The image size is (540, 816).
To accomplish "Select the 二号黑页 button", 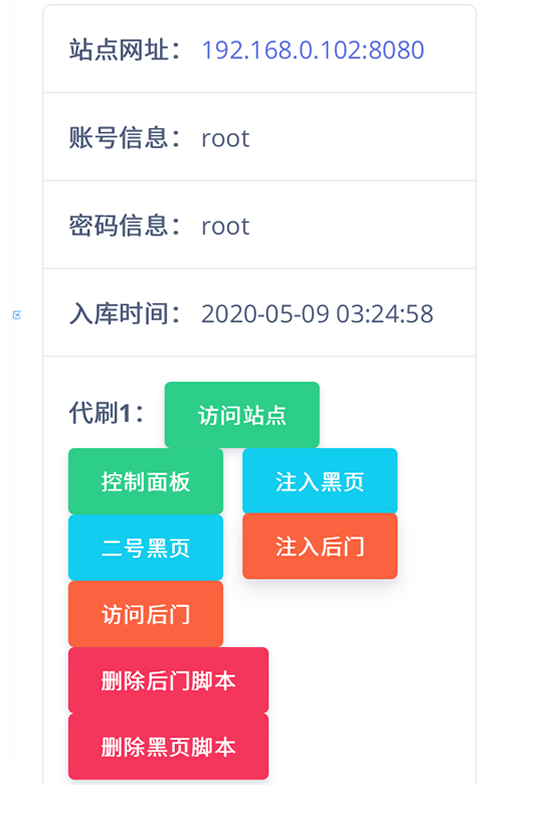I will [x=146, y=547].
